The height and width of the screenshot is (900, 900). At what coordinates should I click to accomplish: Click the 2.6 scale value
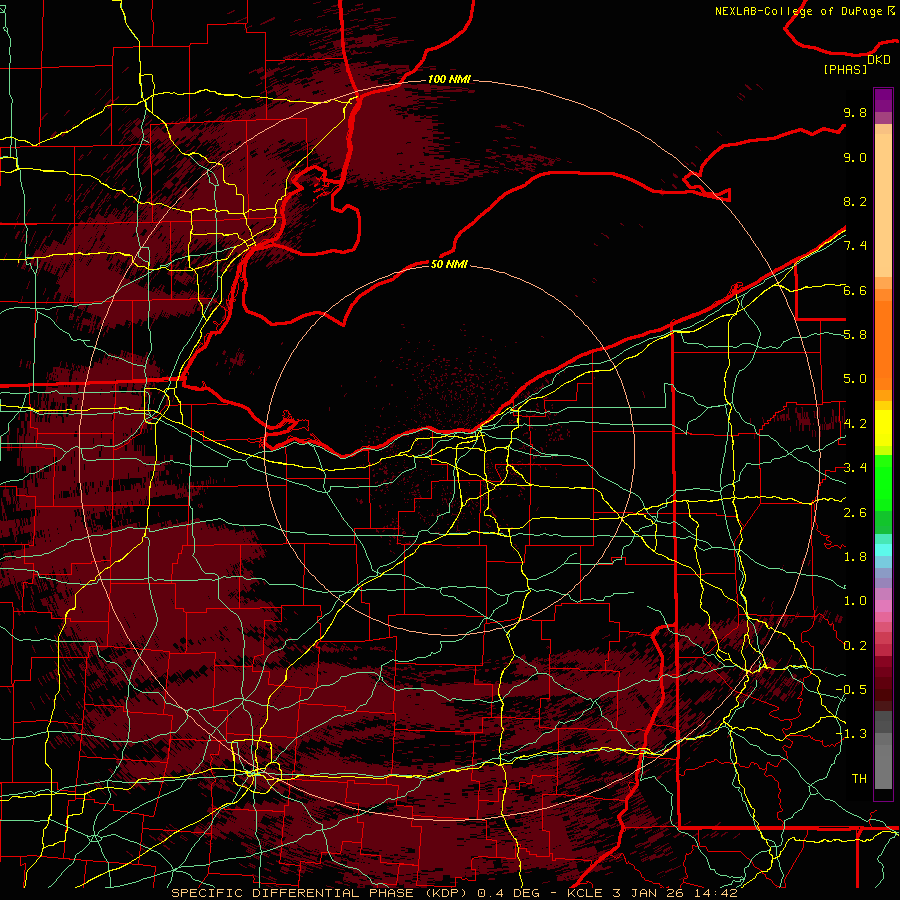point(855,512)
